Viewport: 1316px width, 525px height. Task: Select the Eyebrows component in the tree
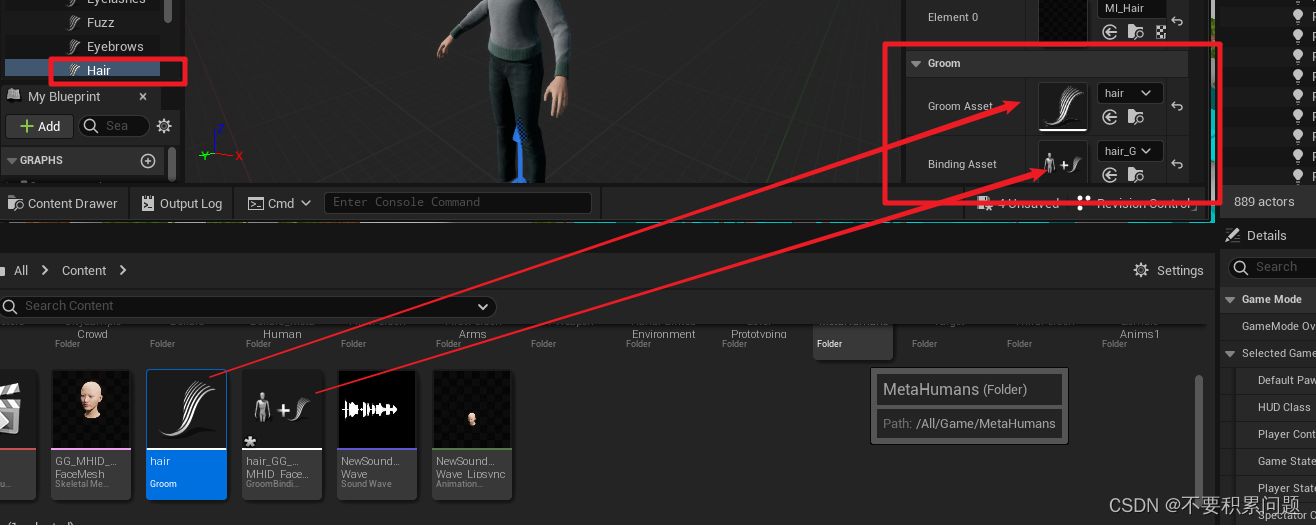click(x=114, y=46)
